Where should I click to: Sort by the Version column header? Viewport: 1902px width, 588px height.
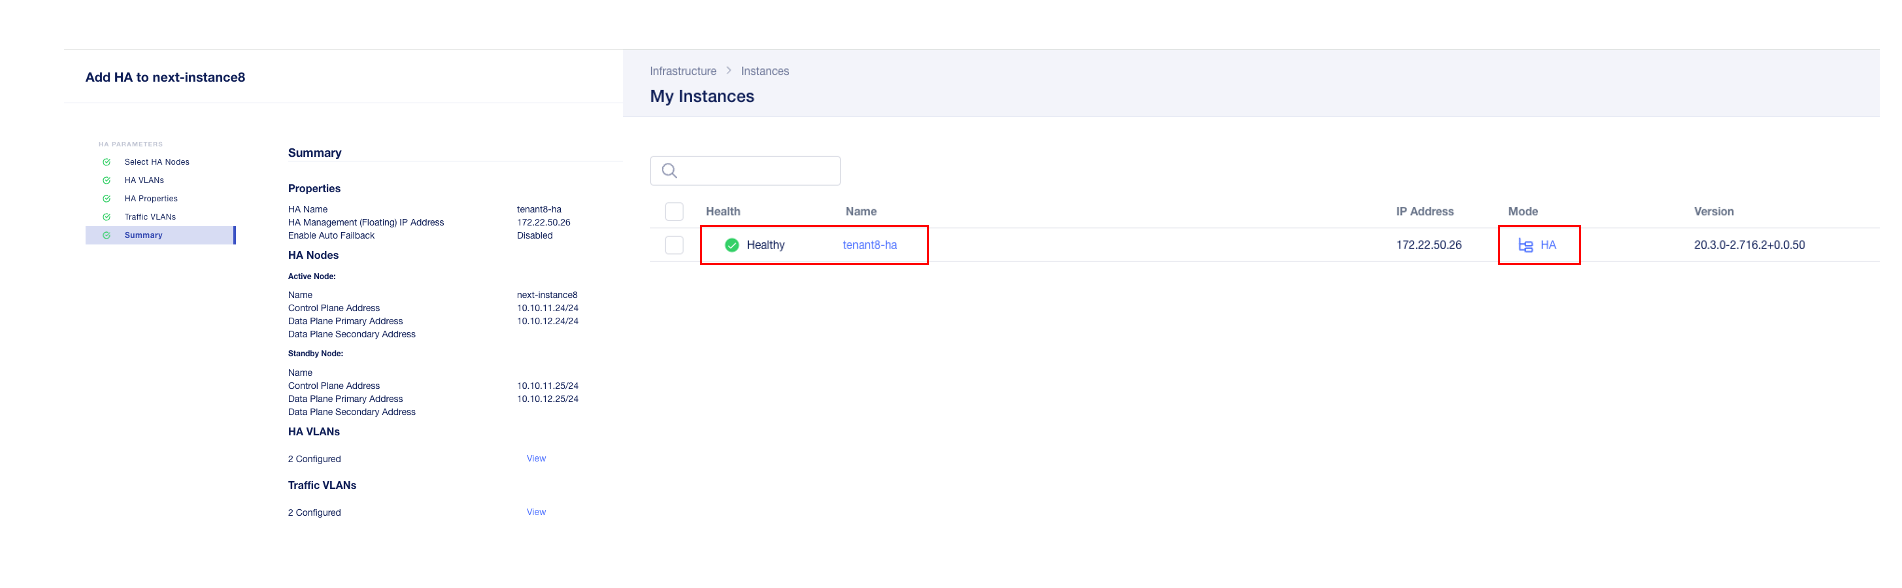tap(1714, 211)
